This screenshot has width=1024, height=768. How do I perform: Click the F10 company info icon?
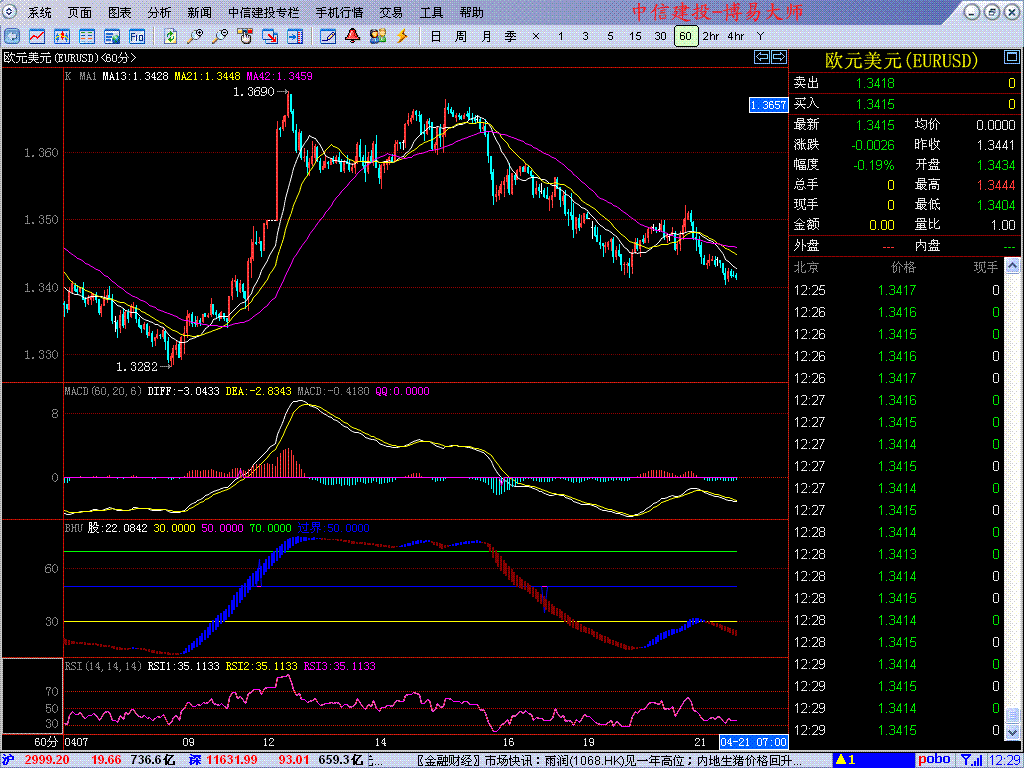pos(137,36)
